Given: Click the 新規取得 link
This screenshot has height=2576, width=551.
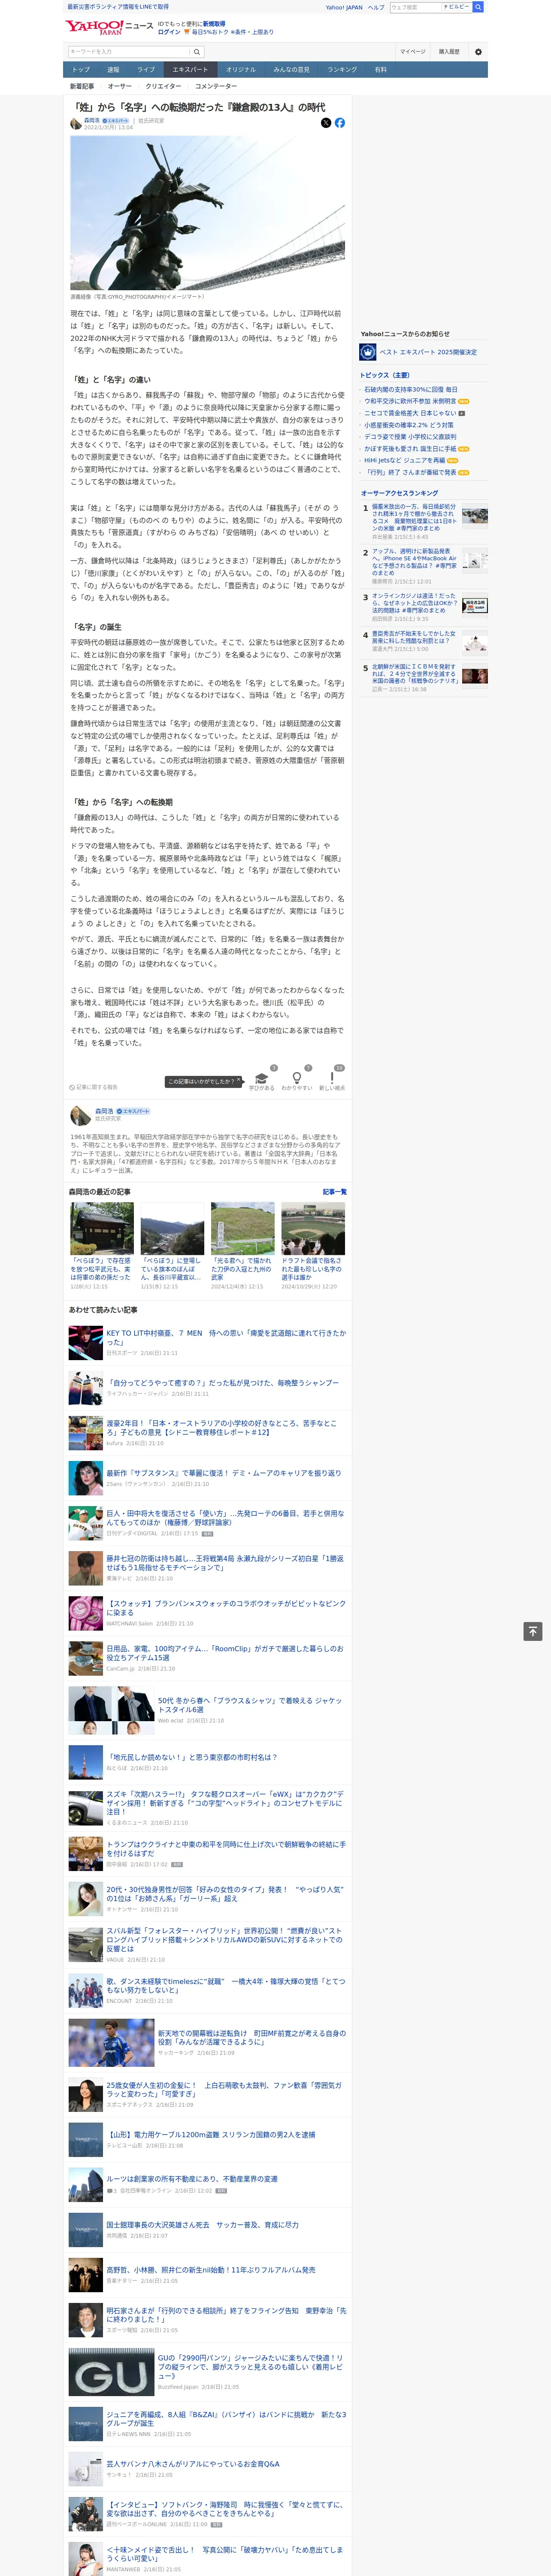Looking at the screenshot, I should tap(214, 23).
